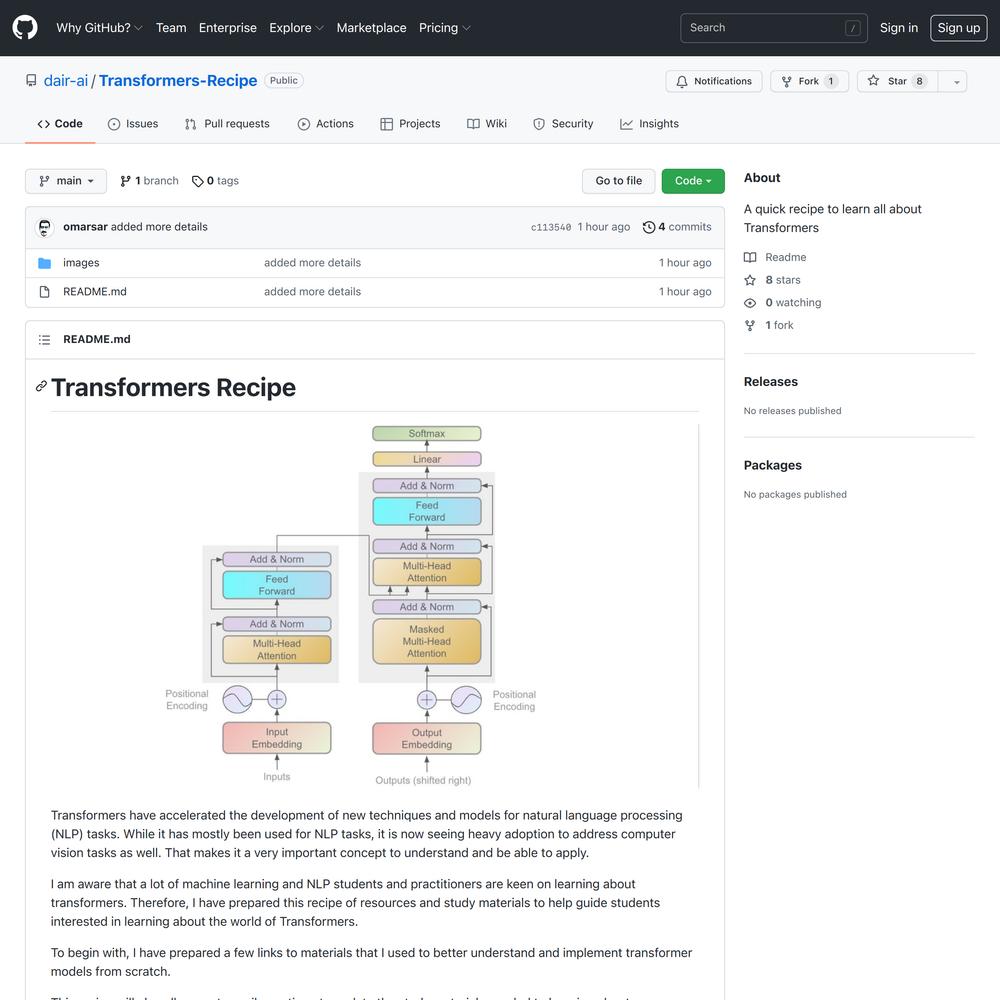Click the Readme link in About
The height and width of the screenshot is (1000, 1000).
point(775,258)
